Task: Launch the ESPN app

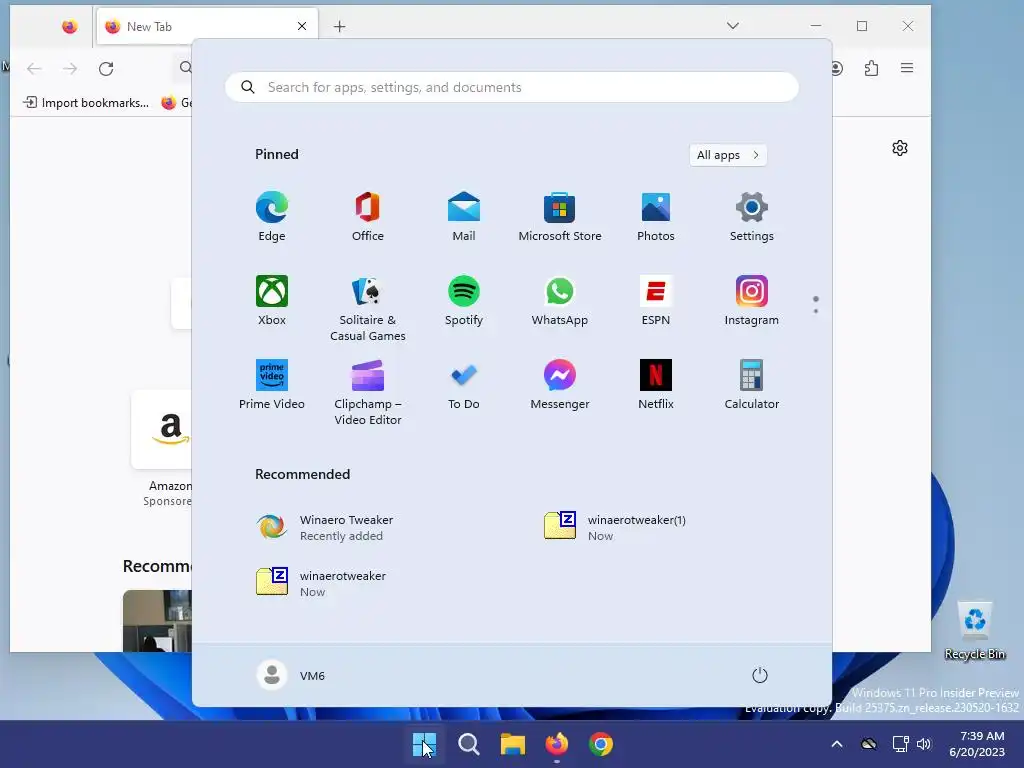Action: coord(656,300)
